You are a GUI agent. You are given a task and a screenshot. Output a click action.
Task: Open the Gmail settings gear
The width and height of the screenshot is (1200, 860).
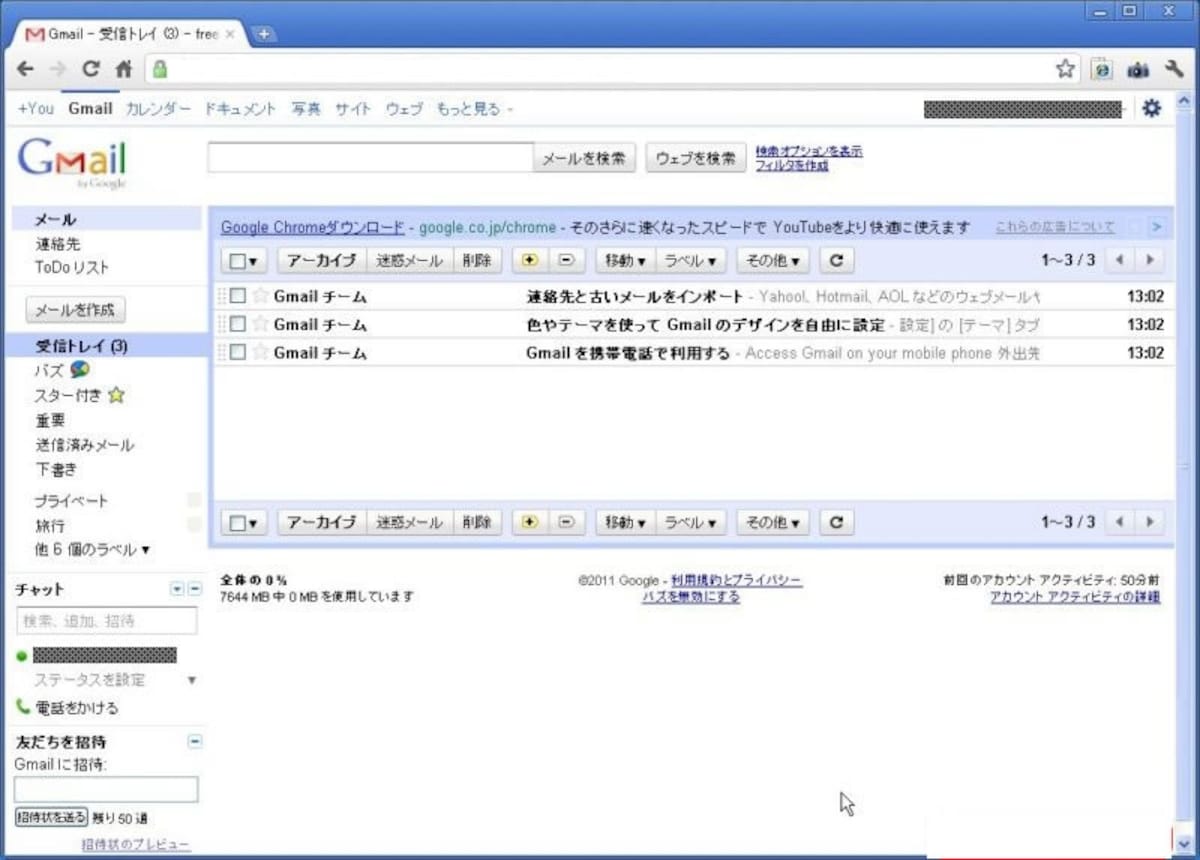pos(1152,108)
